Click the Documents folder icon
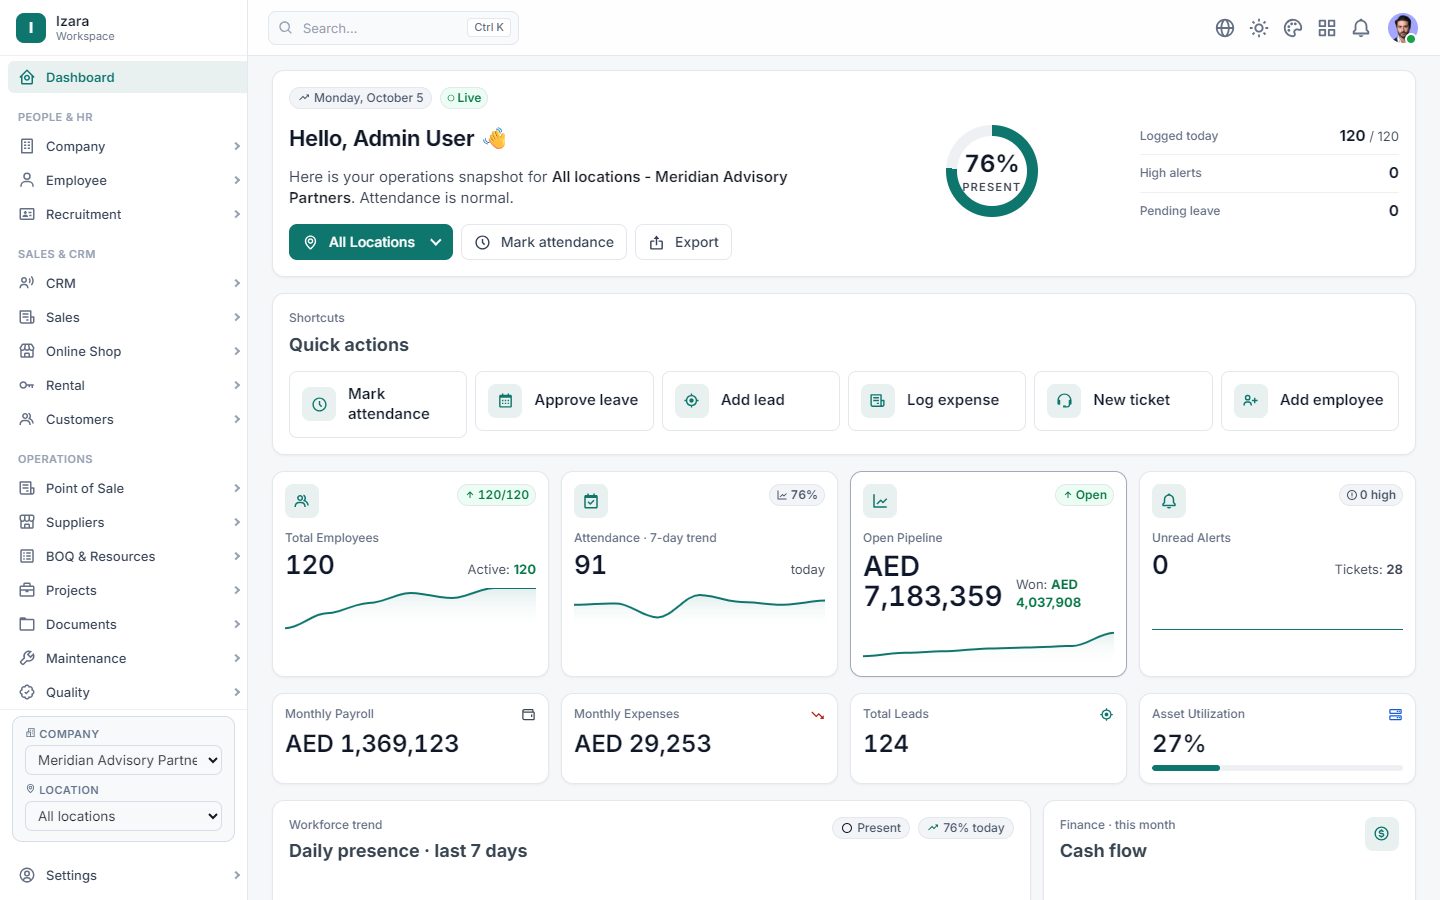The image size is (1440, 900). pyautogui.click(x=27, y=624)
